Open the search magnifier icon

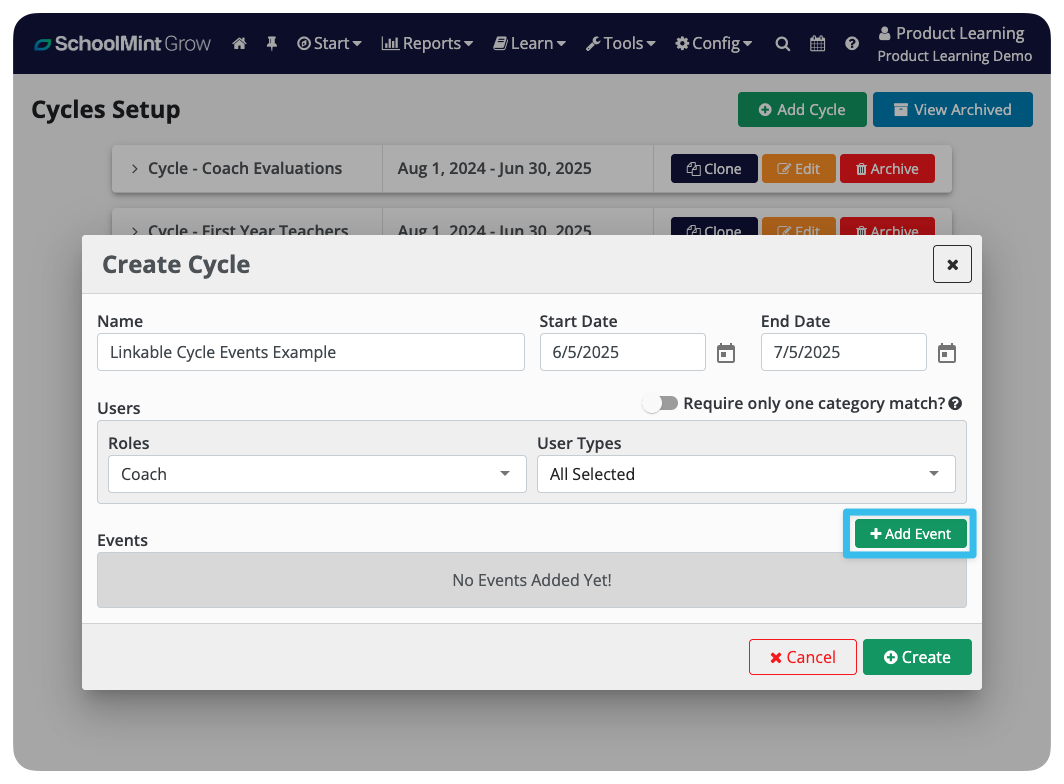782,43
